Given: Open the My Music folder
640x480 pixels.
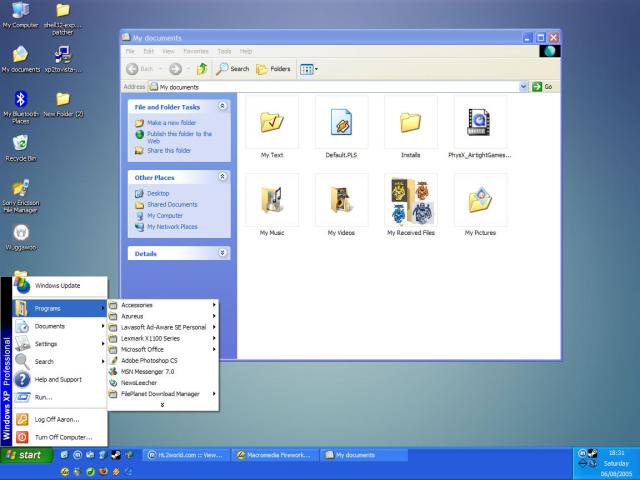Looking at the screenshot, I should (272, 205).
